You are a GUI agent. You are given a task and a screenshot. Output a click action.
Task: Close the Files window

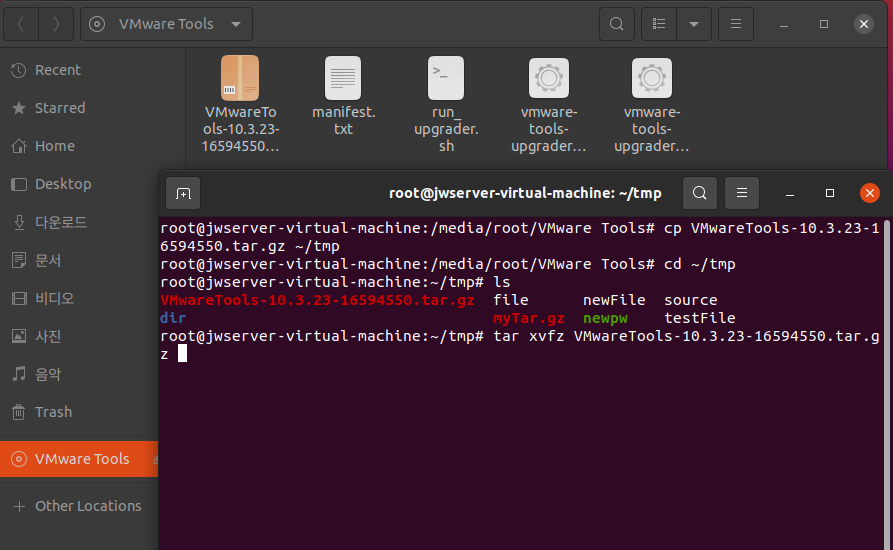coord(863,24)
